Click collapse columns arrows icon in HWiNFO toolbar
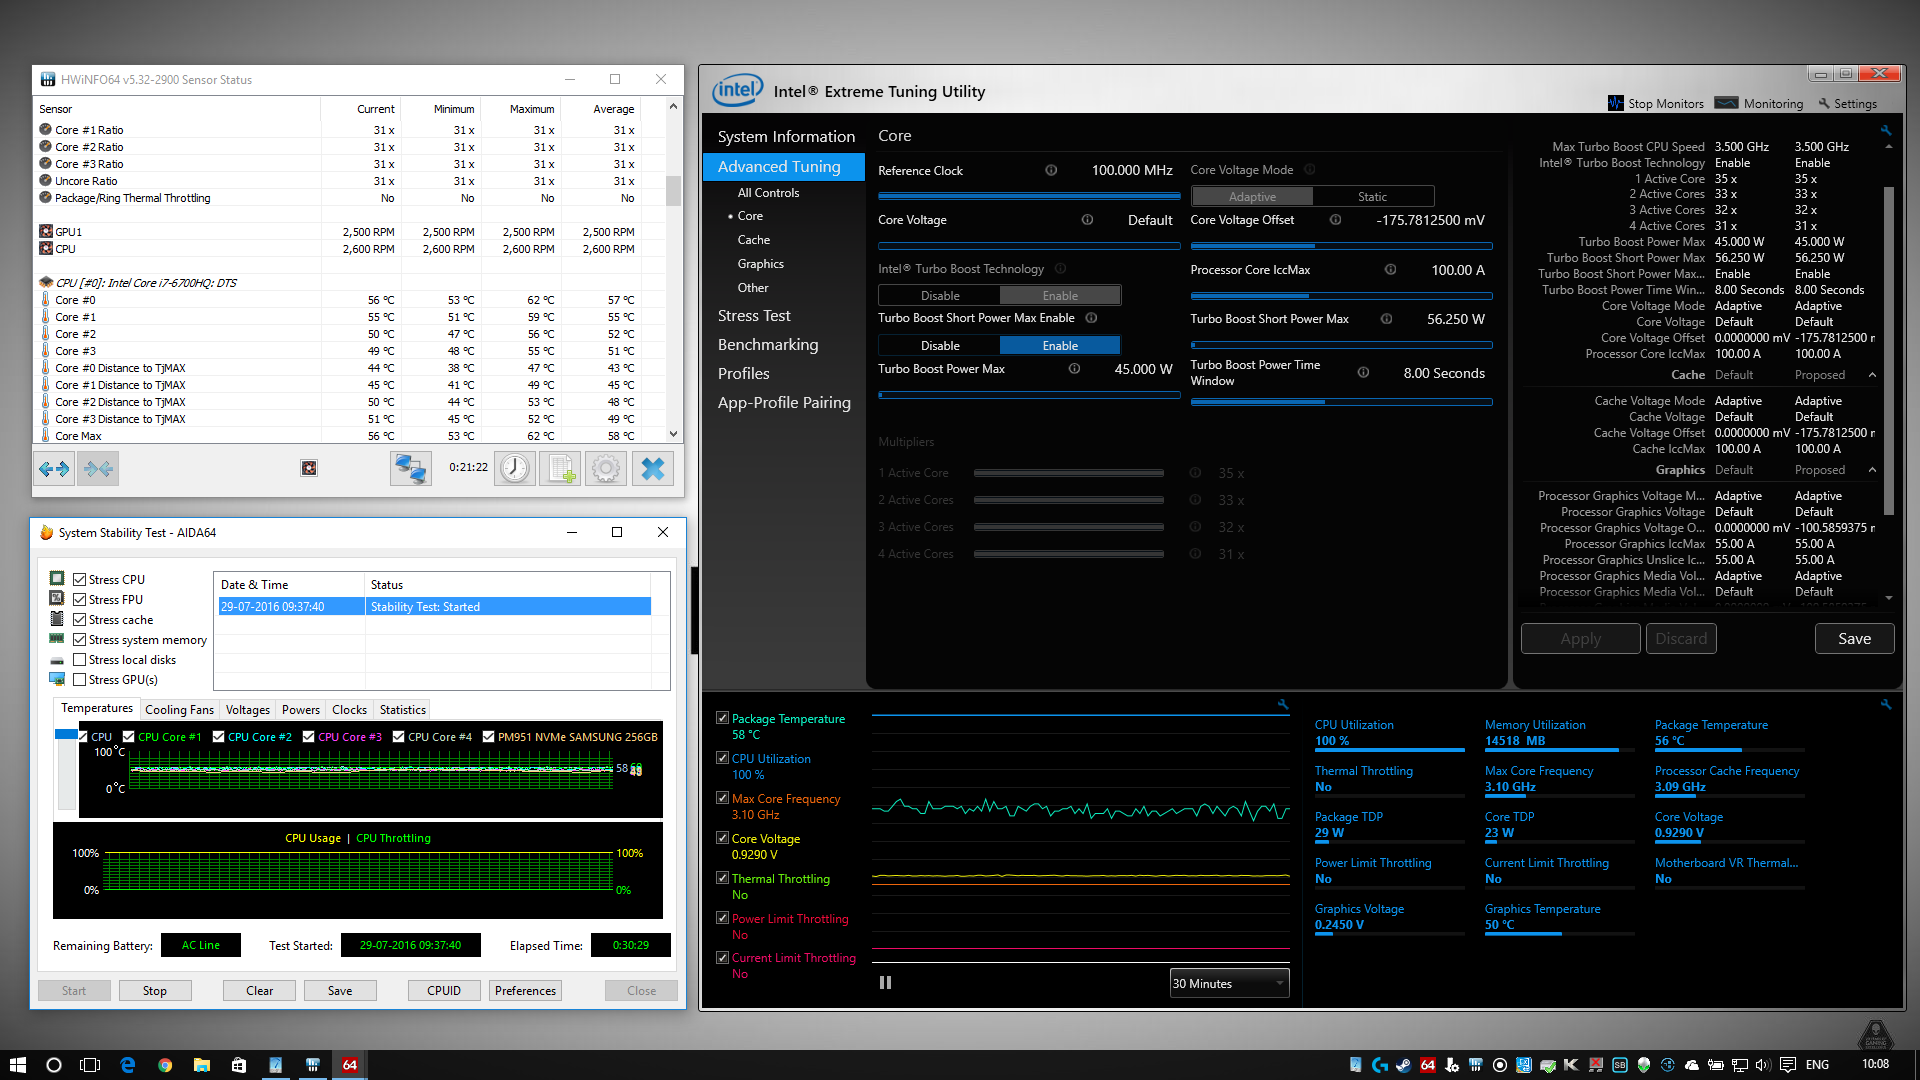Viewport: 1920px width, 1080px height. click(x=98, y=469)
